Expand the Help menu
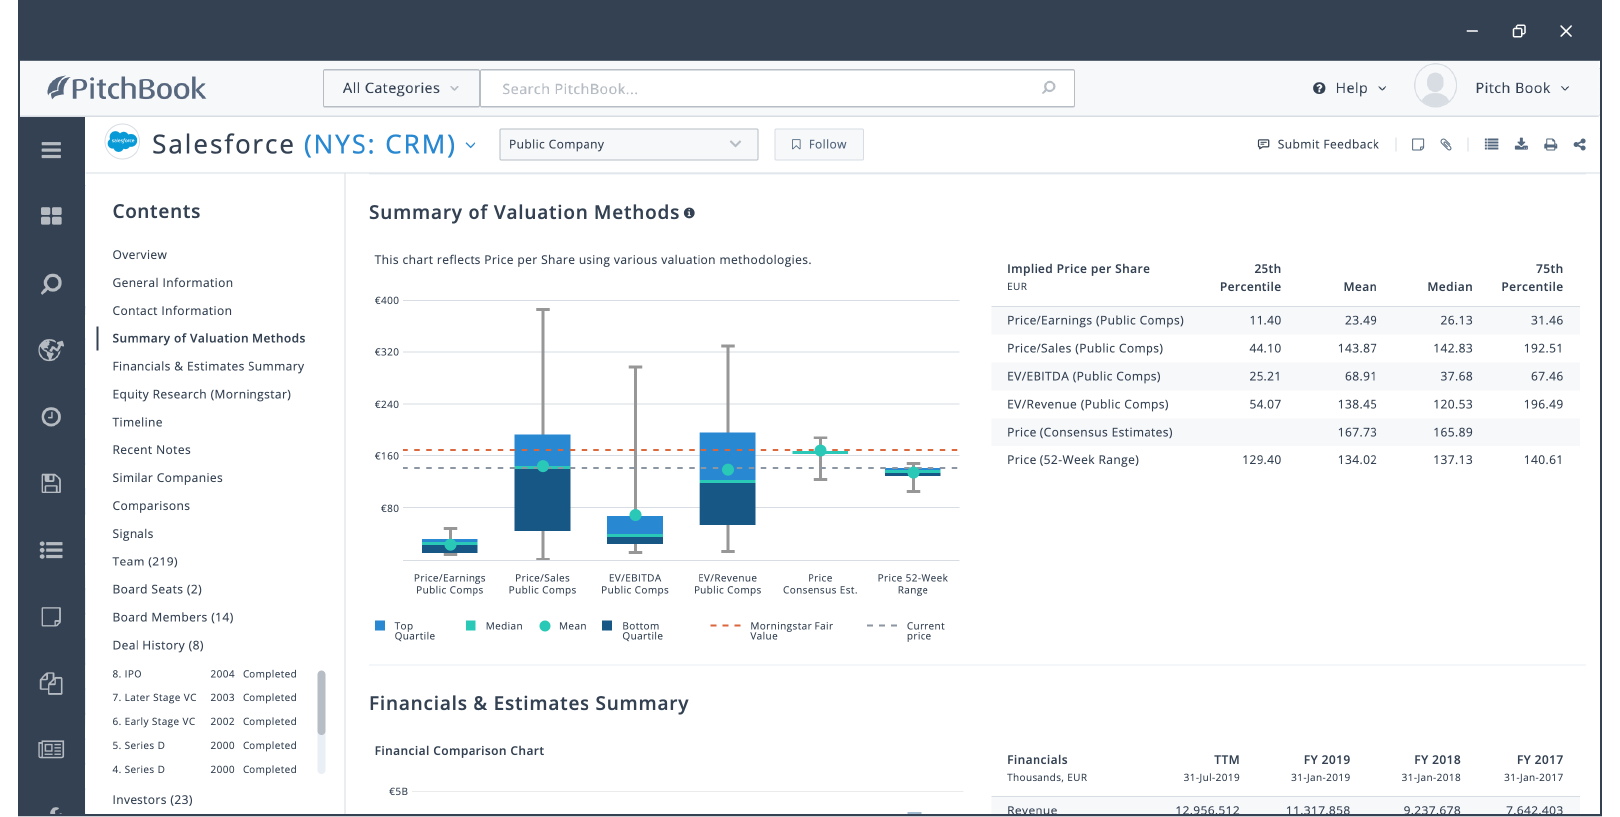The height and width of the screenshot is (817, 1620). tap(1350, 88)
